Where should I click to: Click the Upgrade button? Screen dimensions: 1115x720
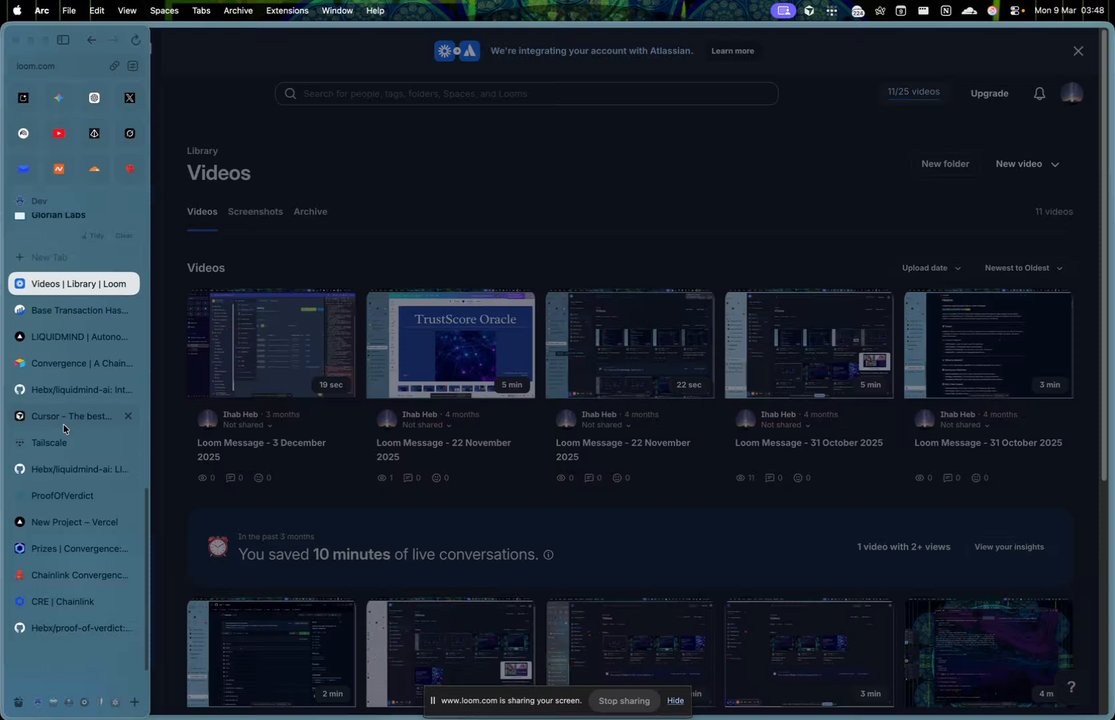click(x=989, y=93)
